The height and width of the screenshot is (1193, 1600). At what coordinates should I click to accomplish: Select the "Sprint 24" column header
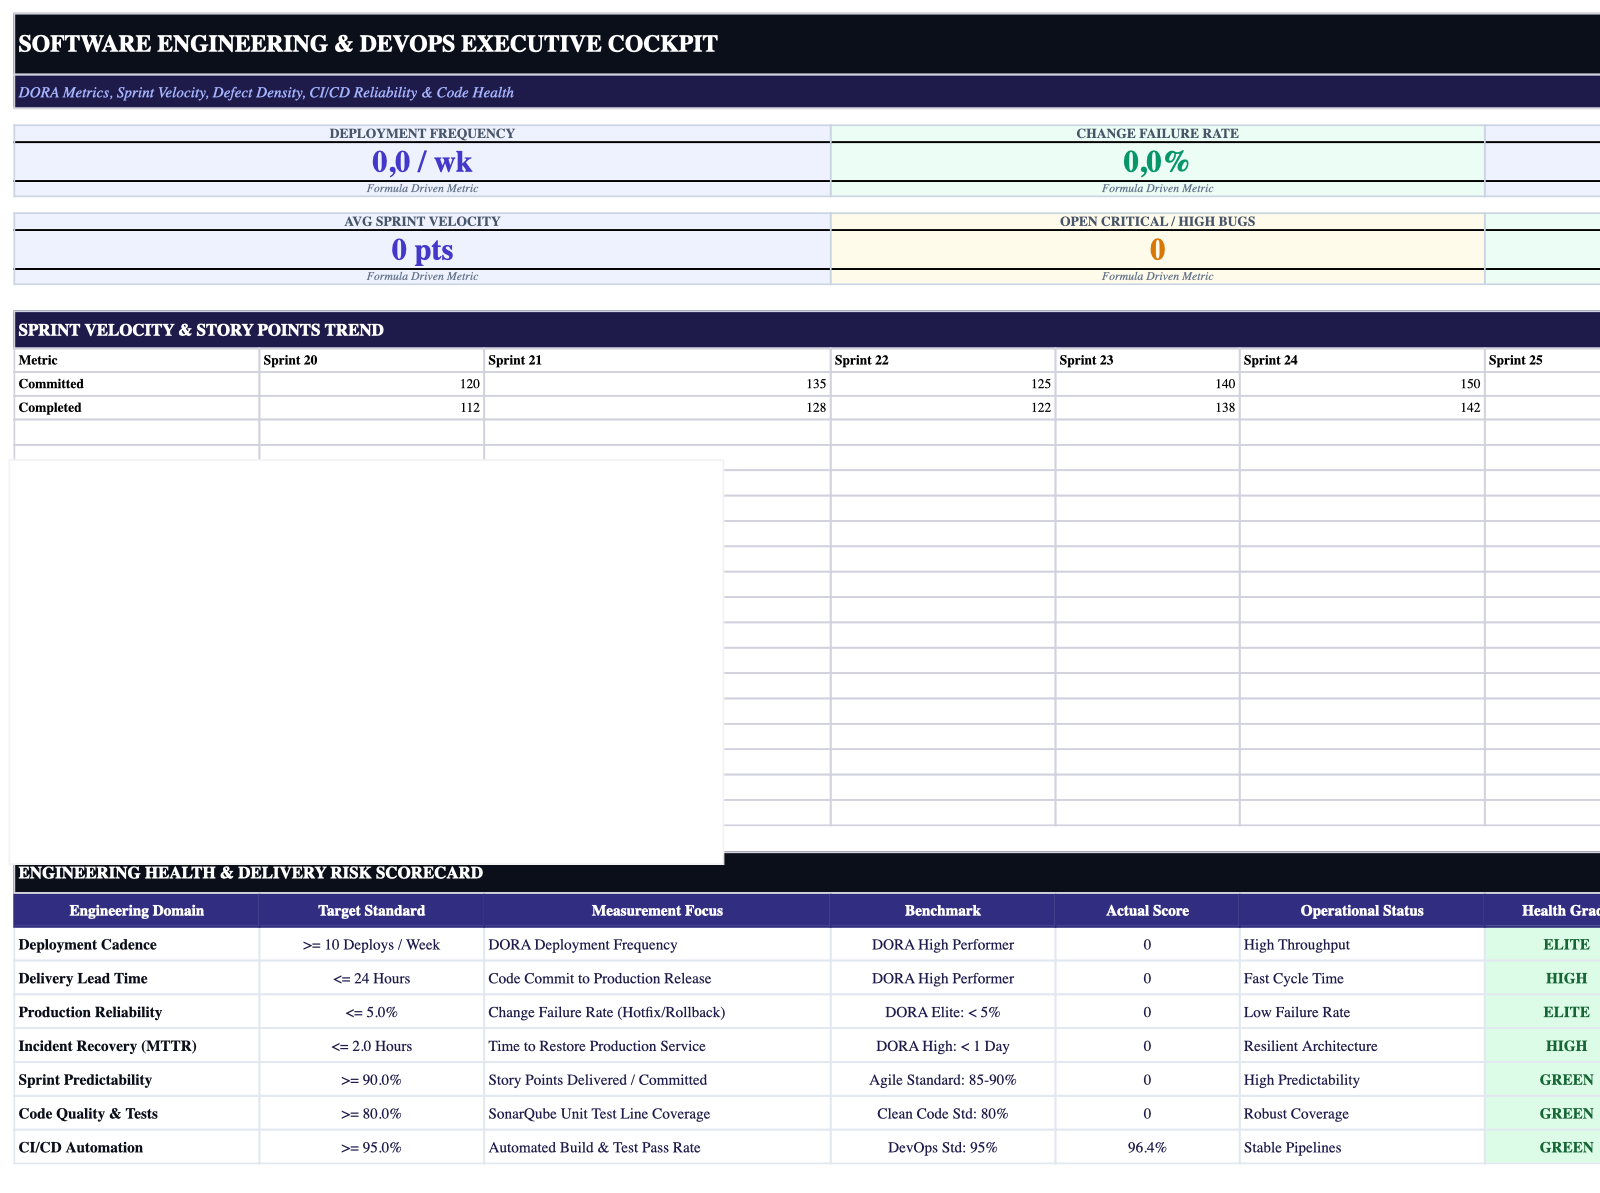click(1362, 360)
